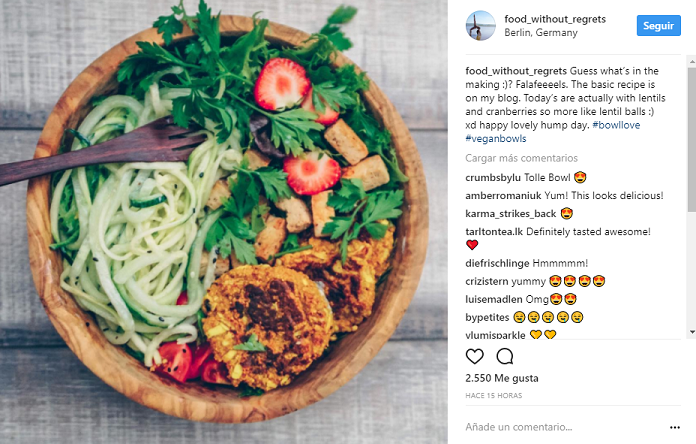Like the post with the heart icon
696x444 pixels.
click(x=474, y=356)
